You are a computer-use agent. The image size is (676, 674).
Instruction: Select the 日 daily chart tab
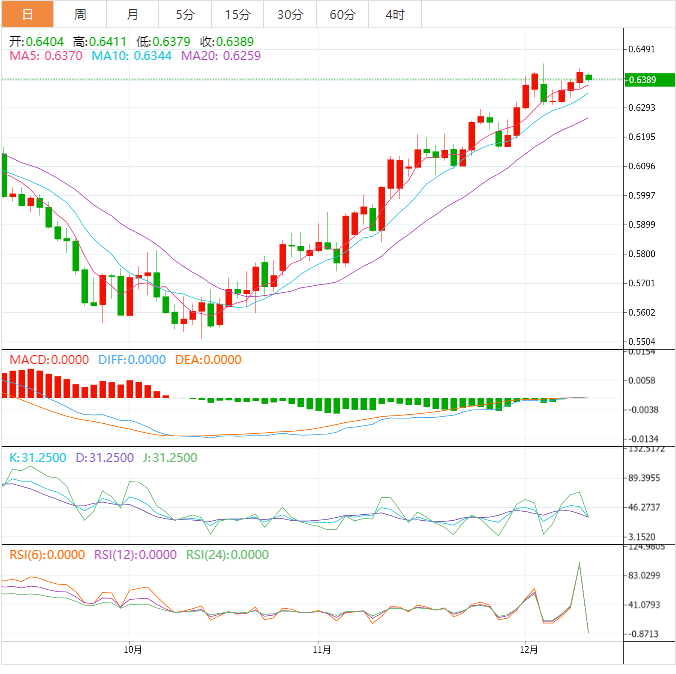point(27,14)
